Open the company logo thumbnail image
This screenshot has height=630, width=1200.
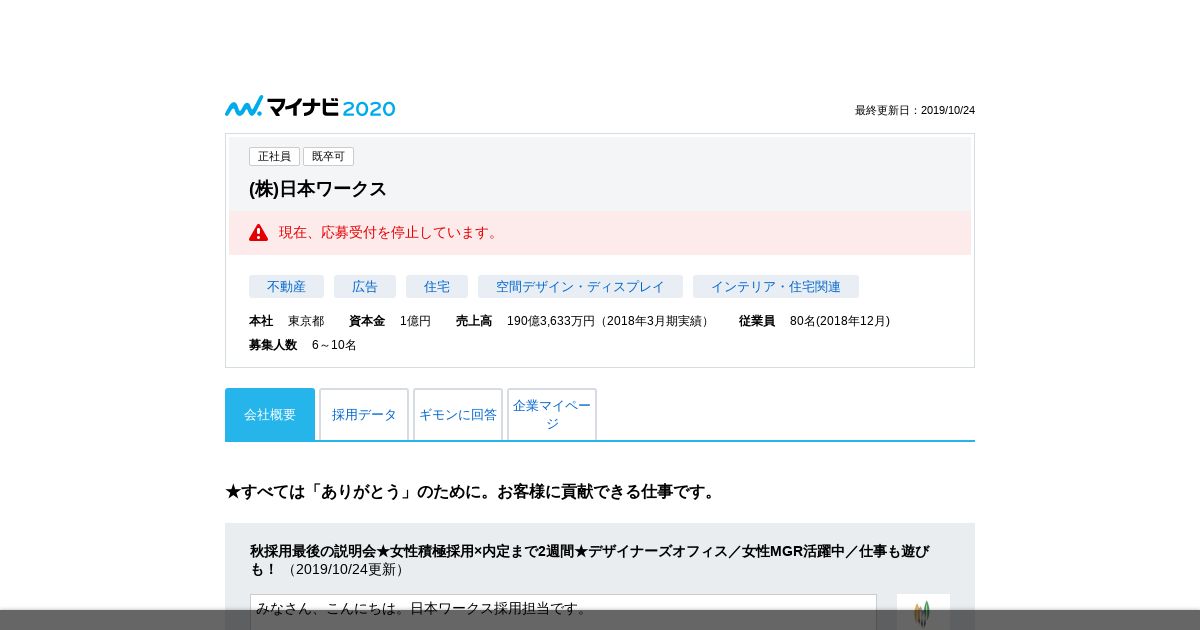click(923, 611)
